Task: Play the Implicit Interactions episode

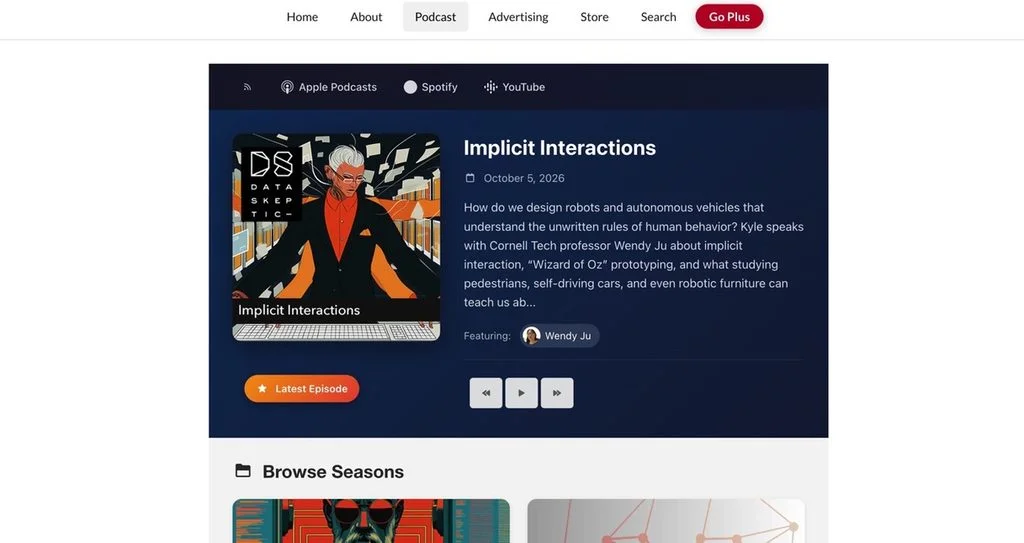Action: tap(521, 393)
